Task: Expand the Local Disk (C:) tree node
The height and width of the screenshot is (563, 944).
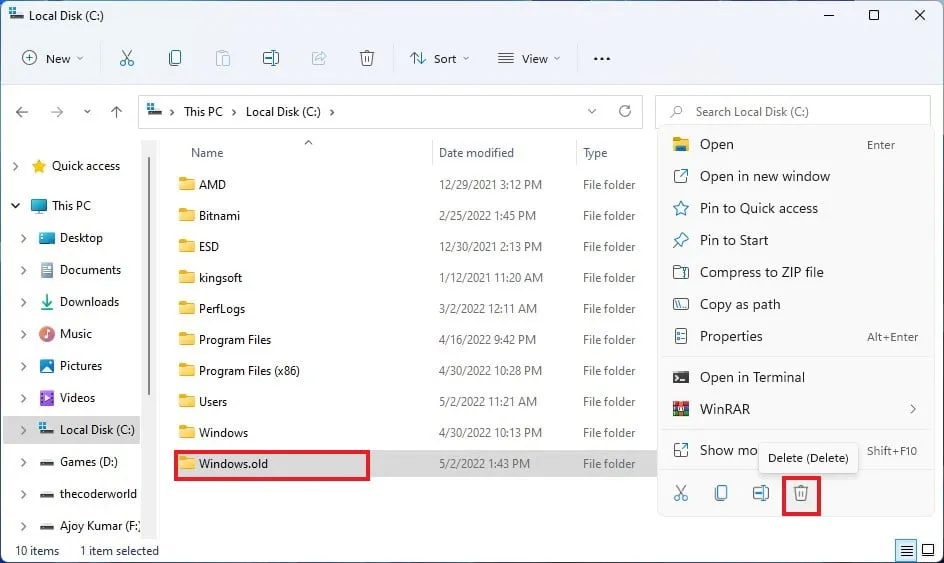Action: click(x=23, y=431)
